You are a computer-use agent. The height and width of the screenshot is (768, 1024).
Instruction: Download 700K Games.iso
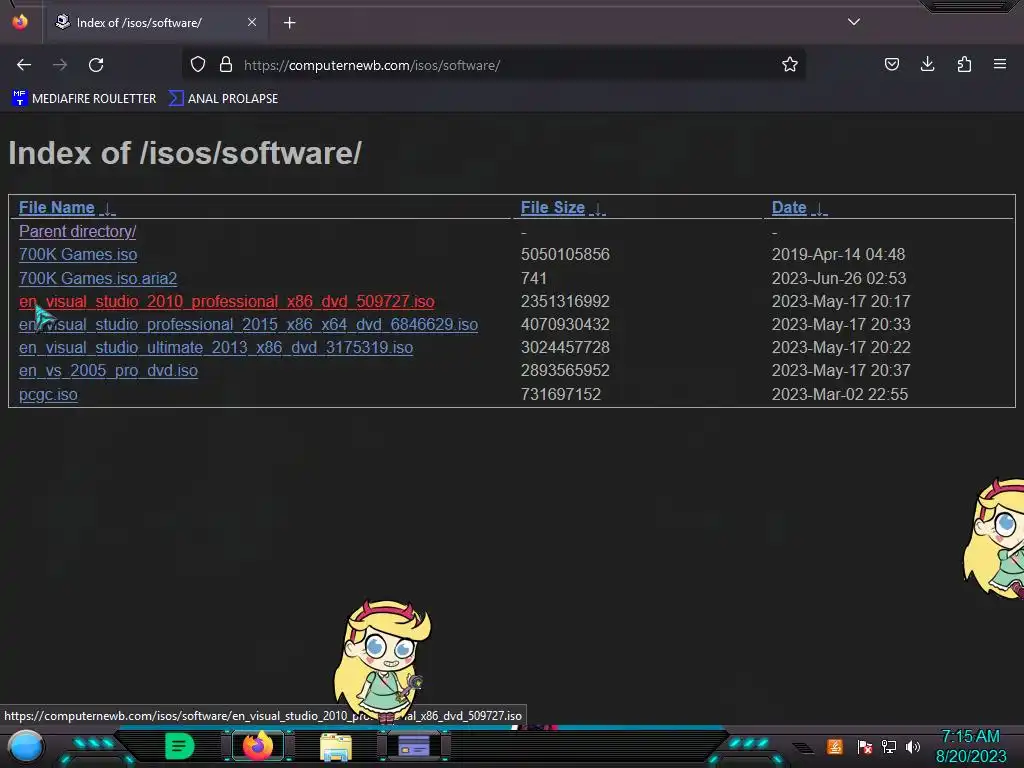point(78,255)
